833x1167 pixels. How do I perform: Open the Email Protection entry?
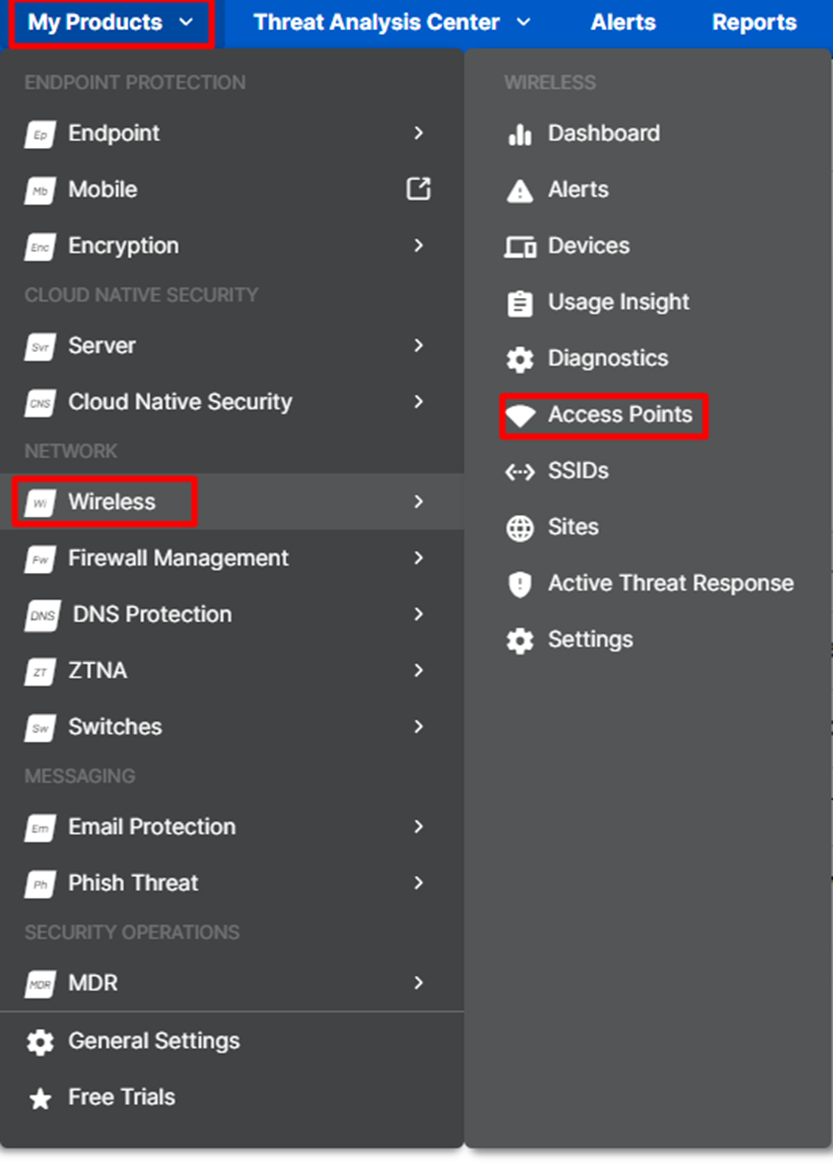point(151,827)
